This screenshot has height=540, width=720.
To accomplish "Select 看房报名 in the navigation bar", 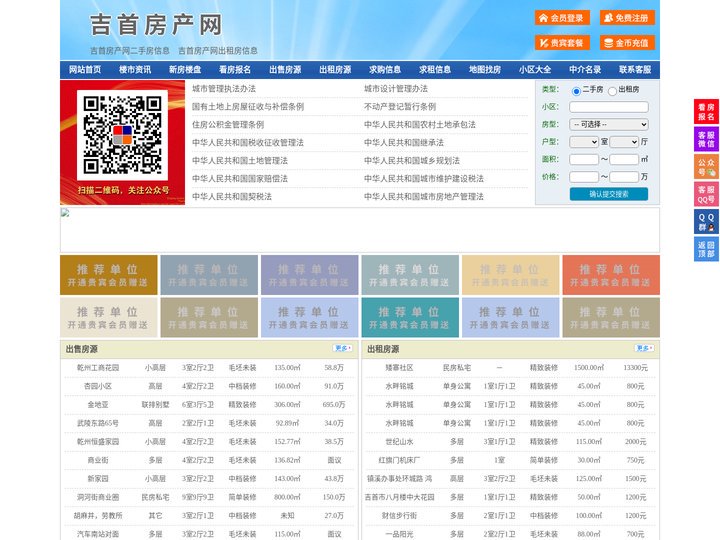I will pos(235,69).
